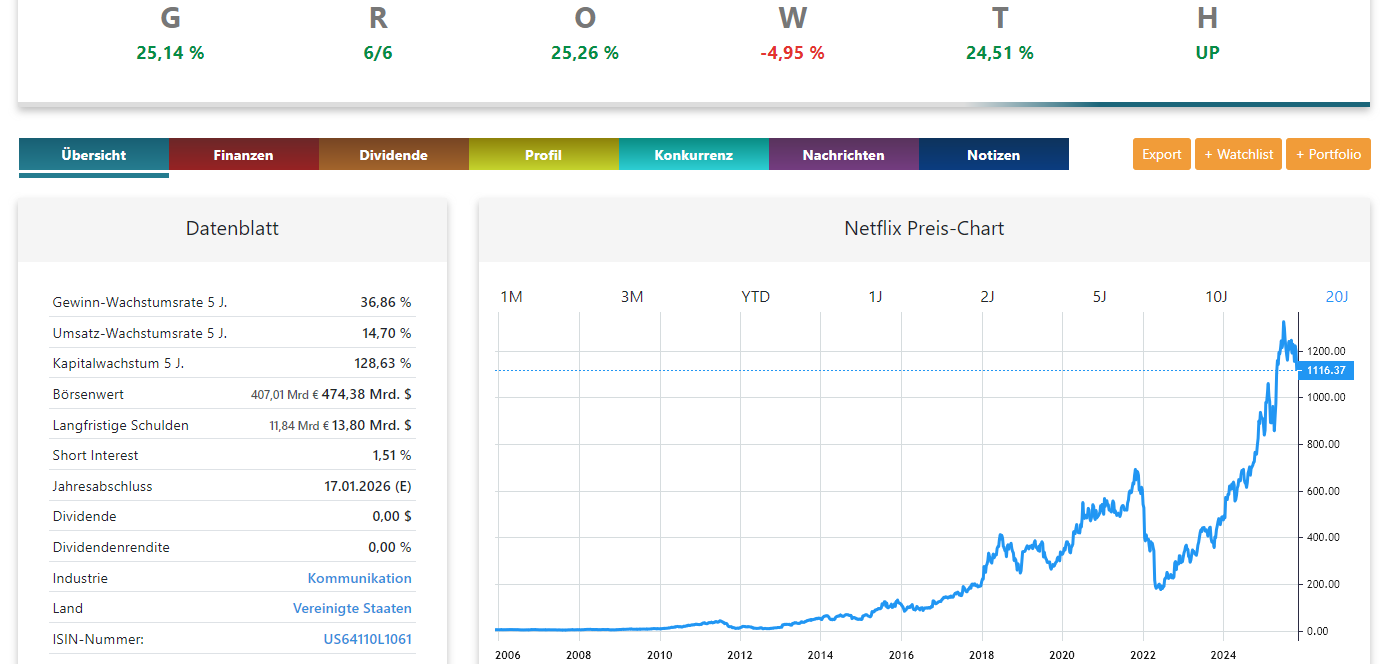
Task: Click the Vereinigte Staaten country link
Action: [352, 608]
